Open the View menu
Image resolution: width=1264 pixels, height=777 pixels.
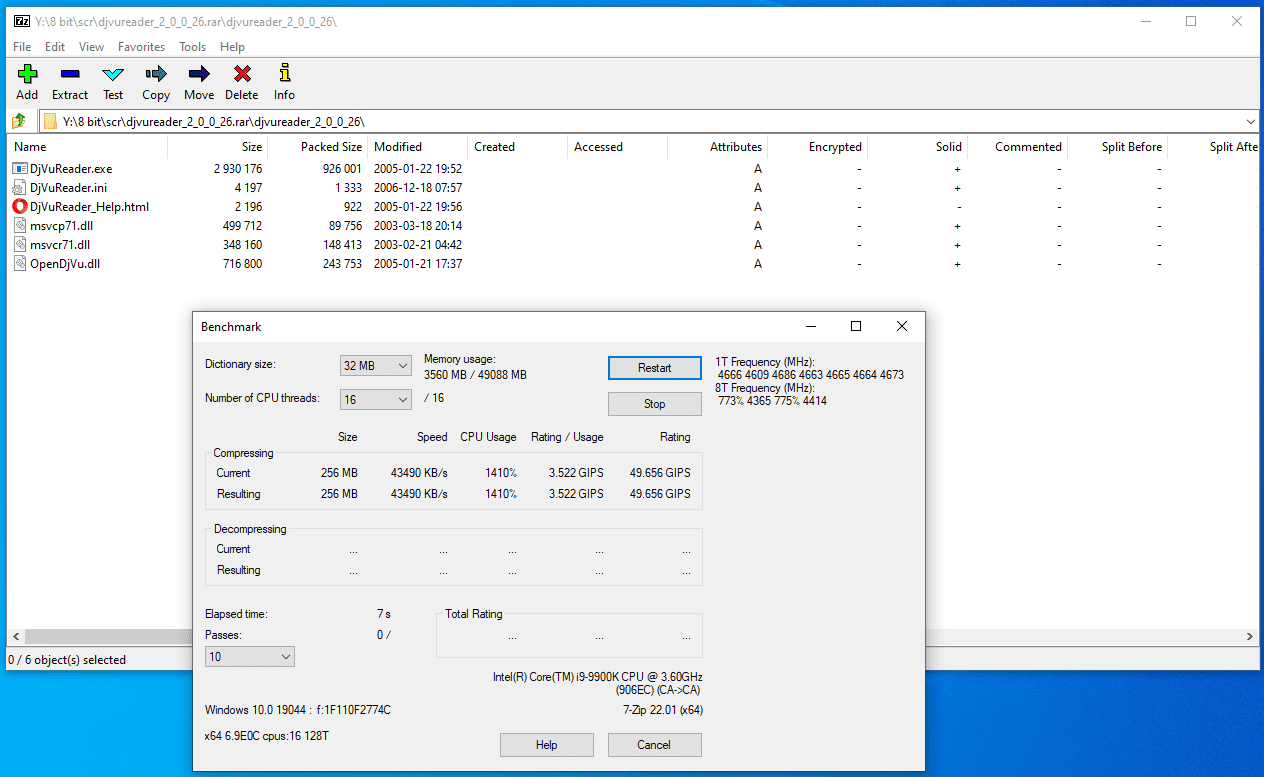tap(91, 47)
